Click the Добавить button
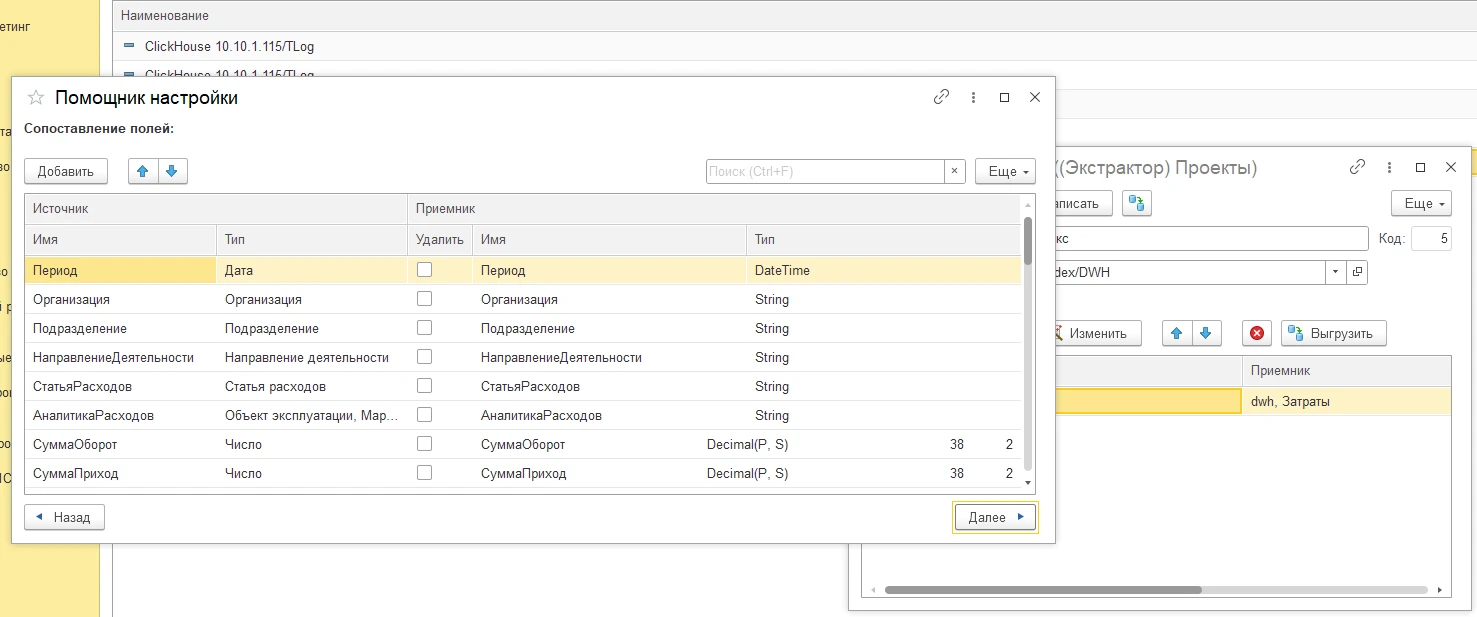Screen dimensions: 1477x617 pyautogui.click(x=66, y=171)
